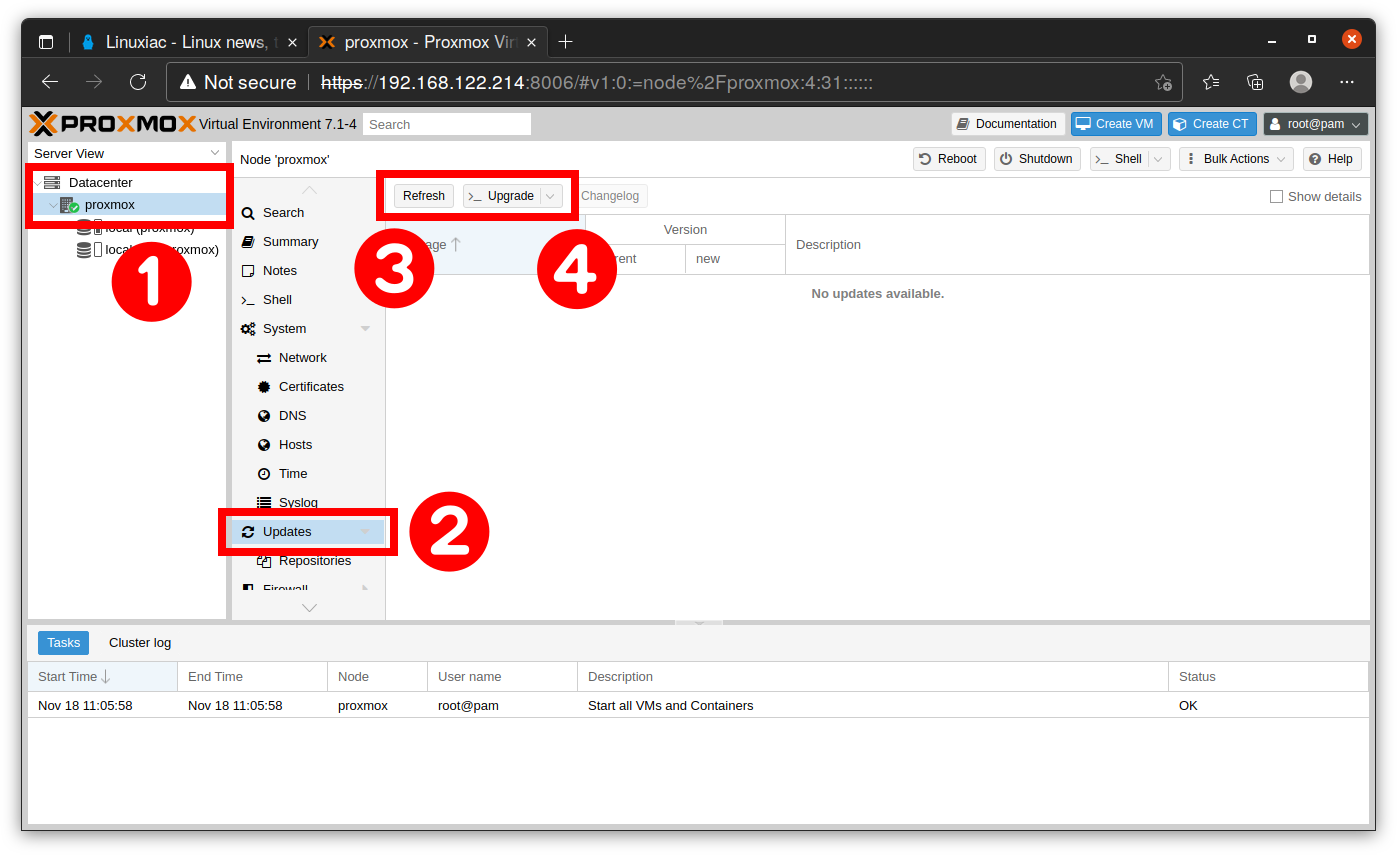
Task: Switch to the Cluster log tab
Action: 139,642
